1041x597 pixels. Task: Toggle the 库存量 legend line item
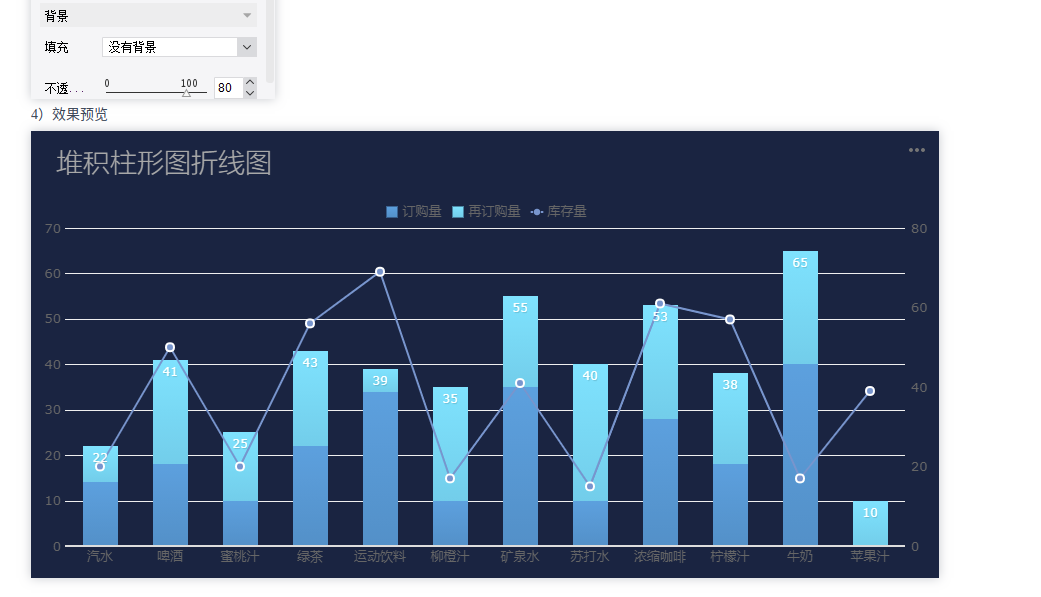558,211
